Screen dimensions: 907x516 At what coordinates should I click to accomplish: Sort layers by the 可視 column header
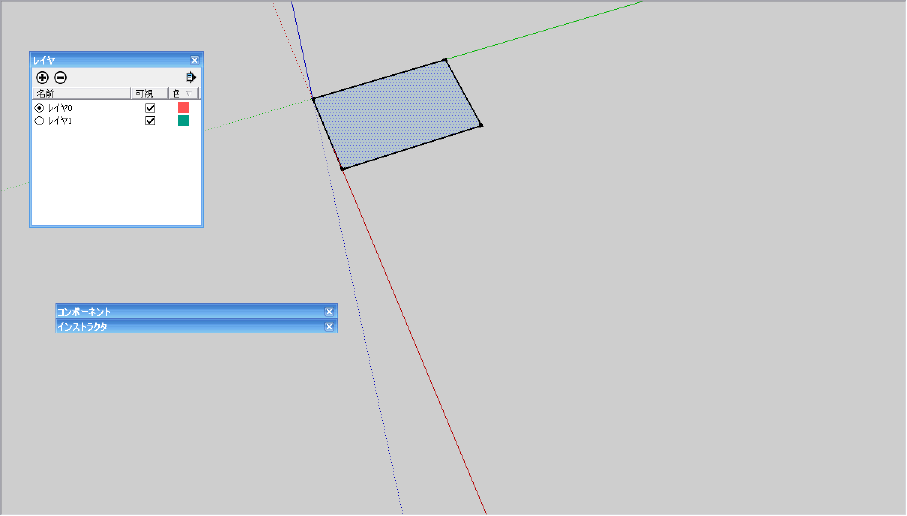tap(149, 93)
